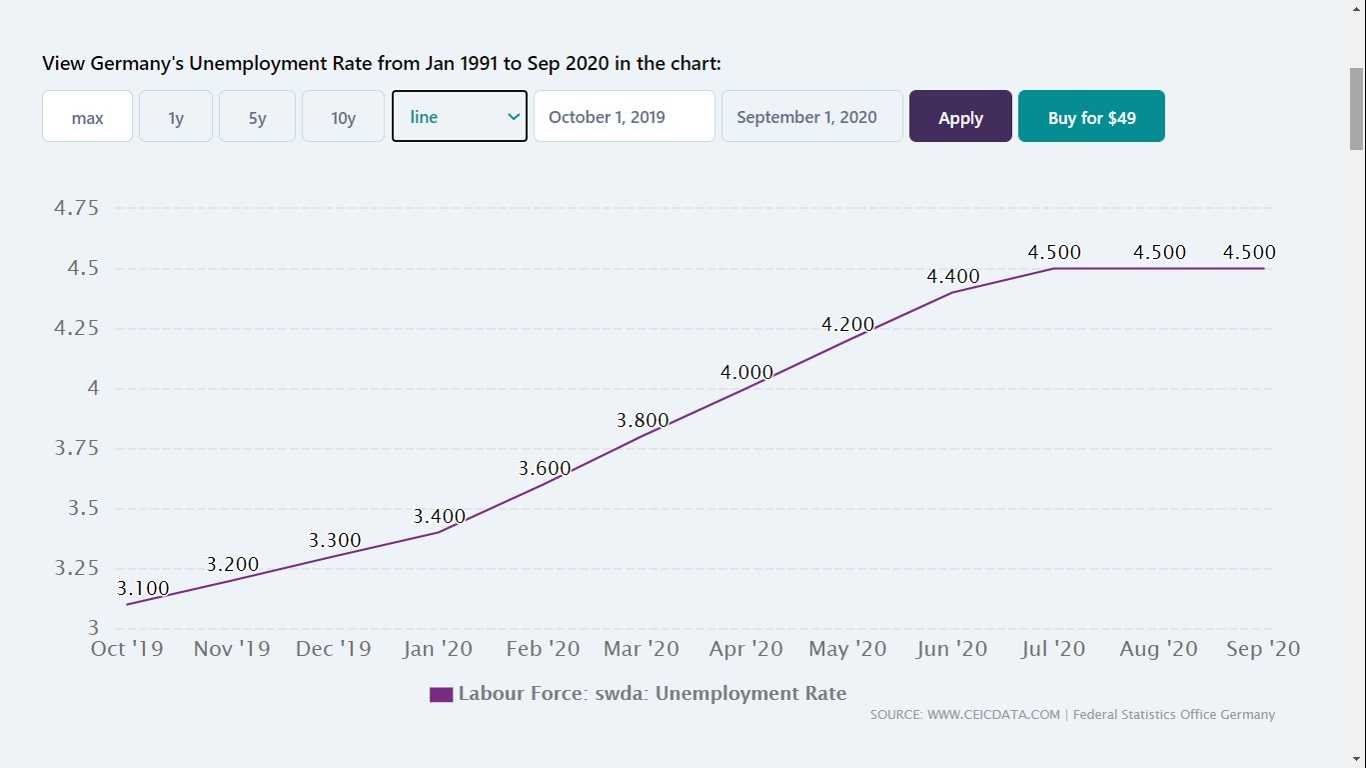
Task: Toggle the purple legend swatch for Unemployment Rate
Action: [x=441, y=694]
